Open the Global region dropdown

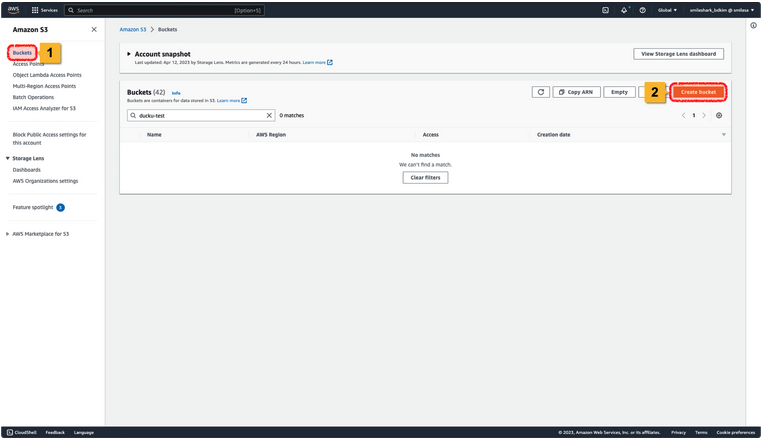pyautogui.click(x=666, y=10)
